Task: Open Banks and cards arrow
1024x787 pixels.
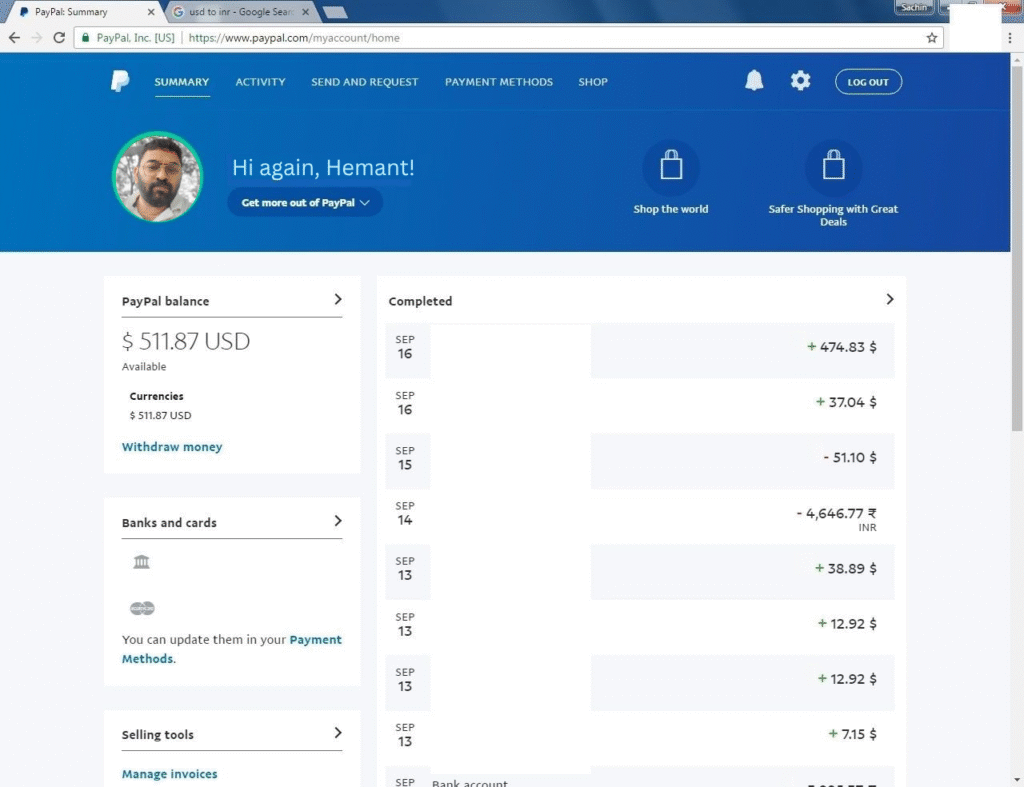Action: pyautogui.click(x=338, y=521)
